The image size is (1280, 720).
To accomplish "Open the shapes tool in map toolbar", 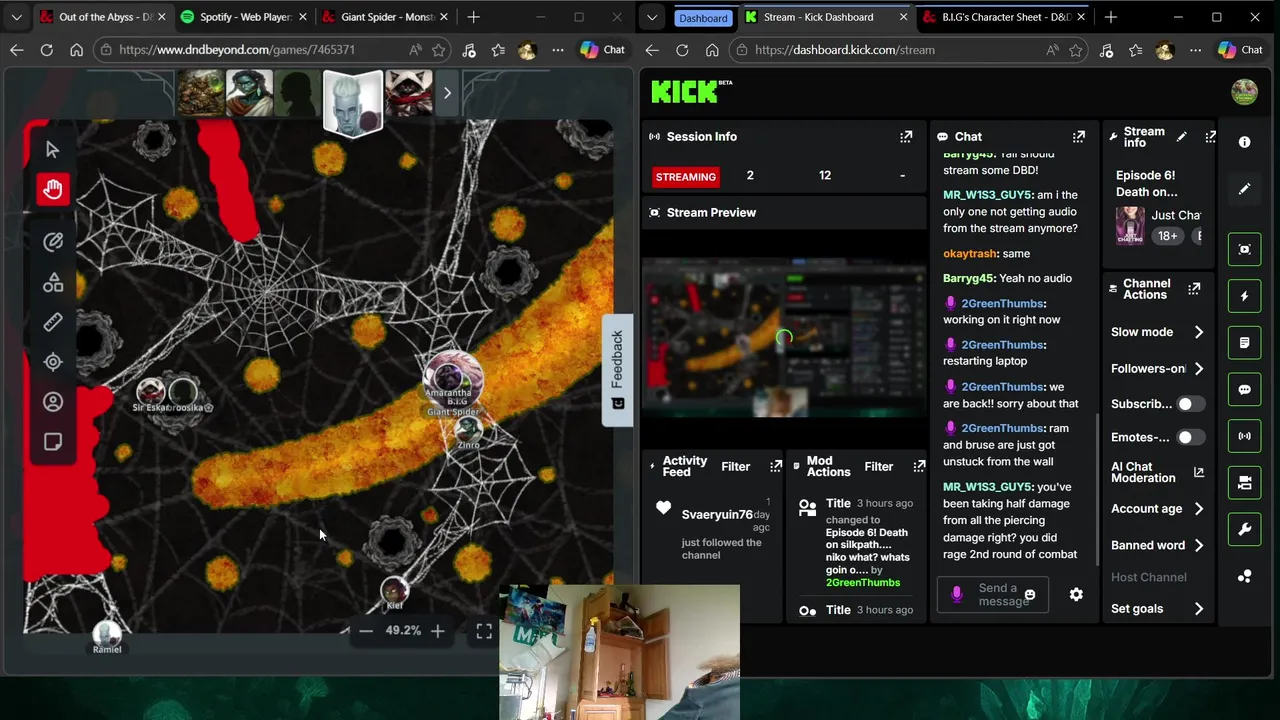I will [53, 283].
